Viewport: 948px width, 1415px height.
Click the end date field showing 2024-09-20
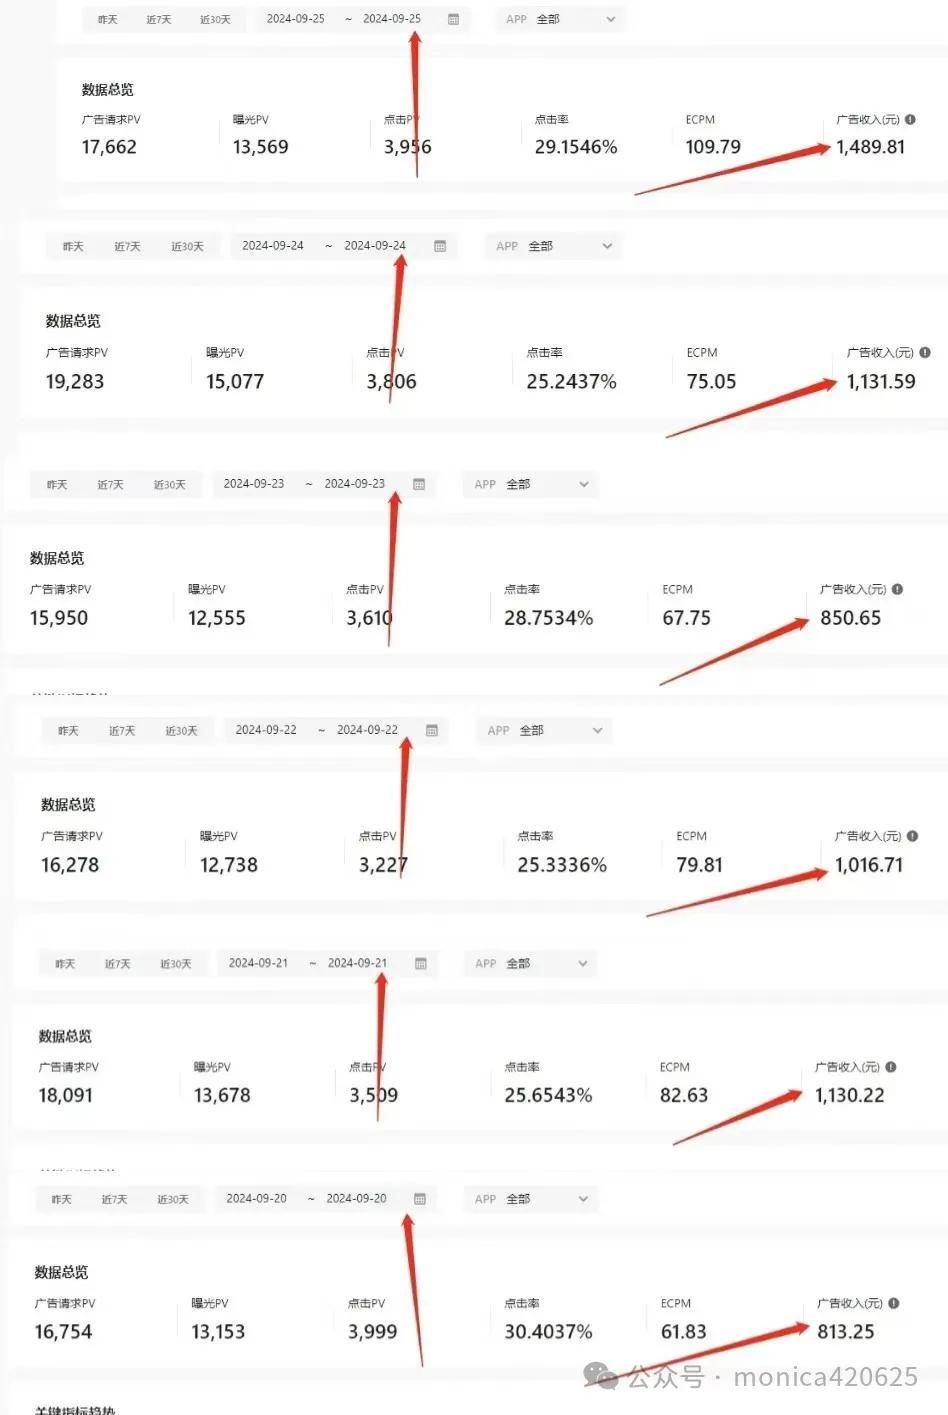356,1198
